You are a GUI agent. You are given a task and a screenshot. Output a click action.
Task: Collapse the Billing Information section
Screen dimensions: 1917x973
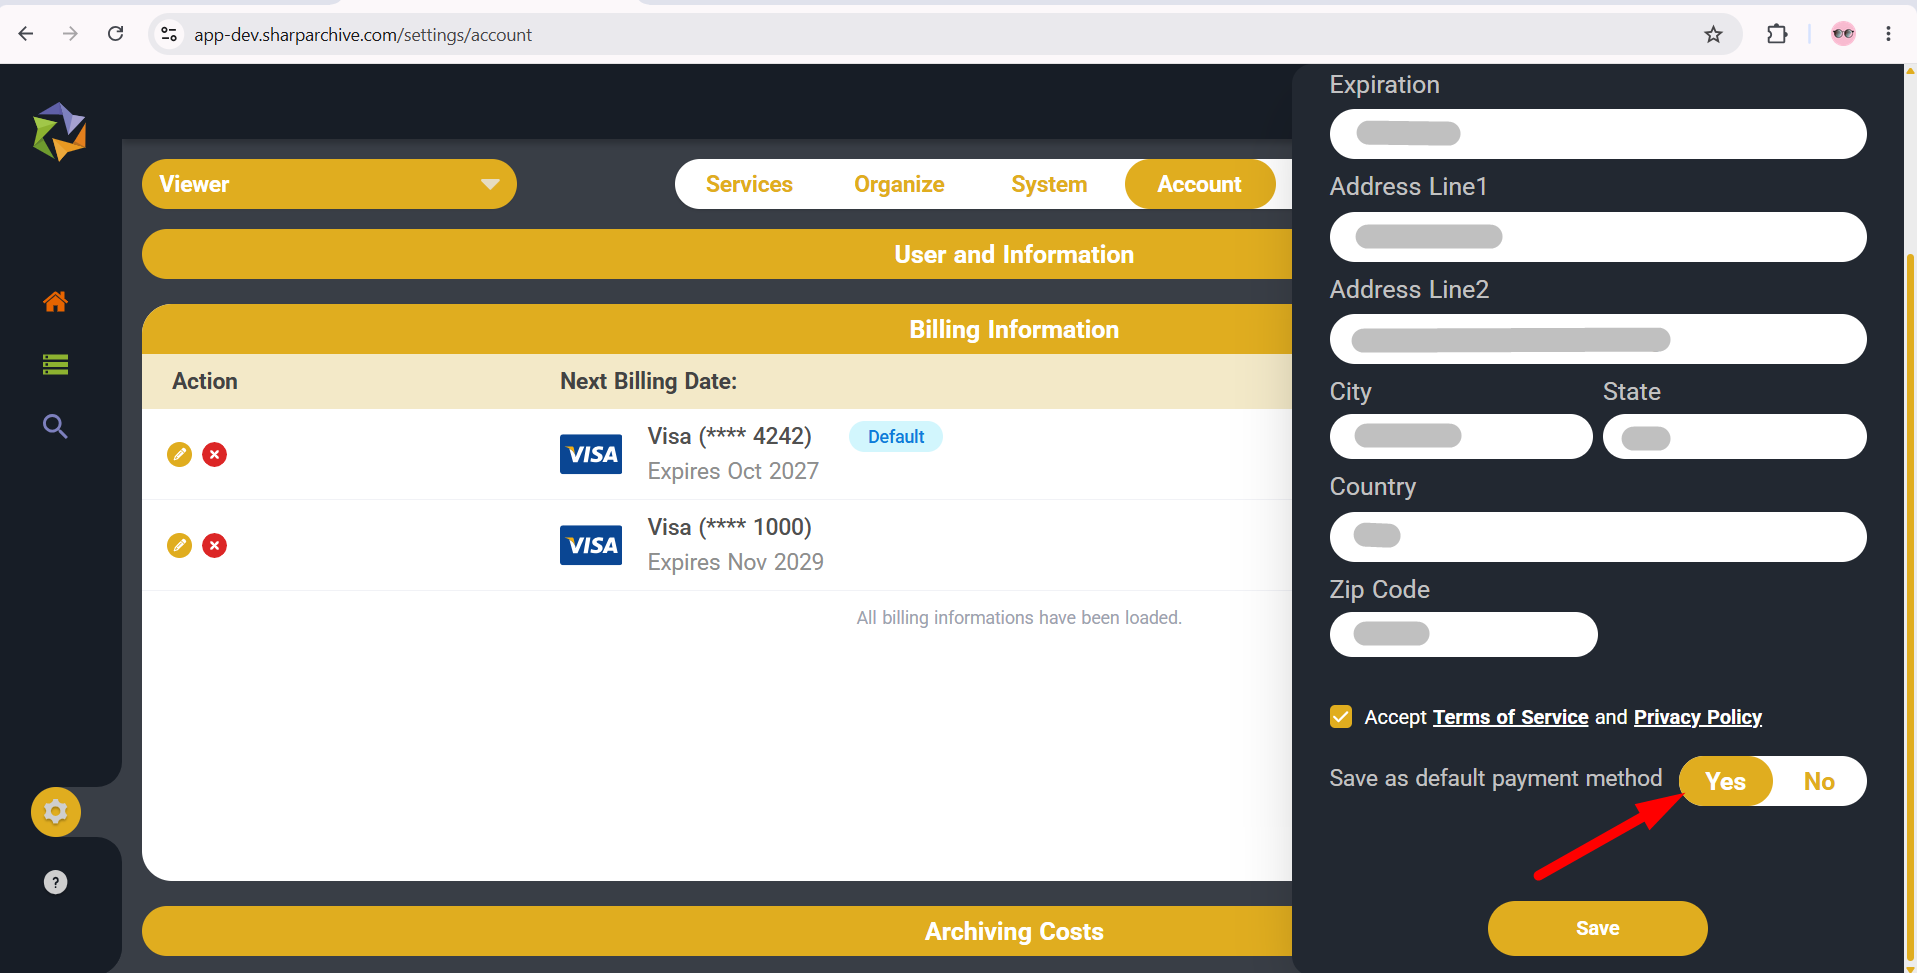pyautogui.click(x=717, y=329)
